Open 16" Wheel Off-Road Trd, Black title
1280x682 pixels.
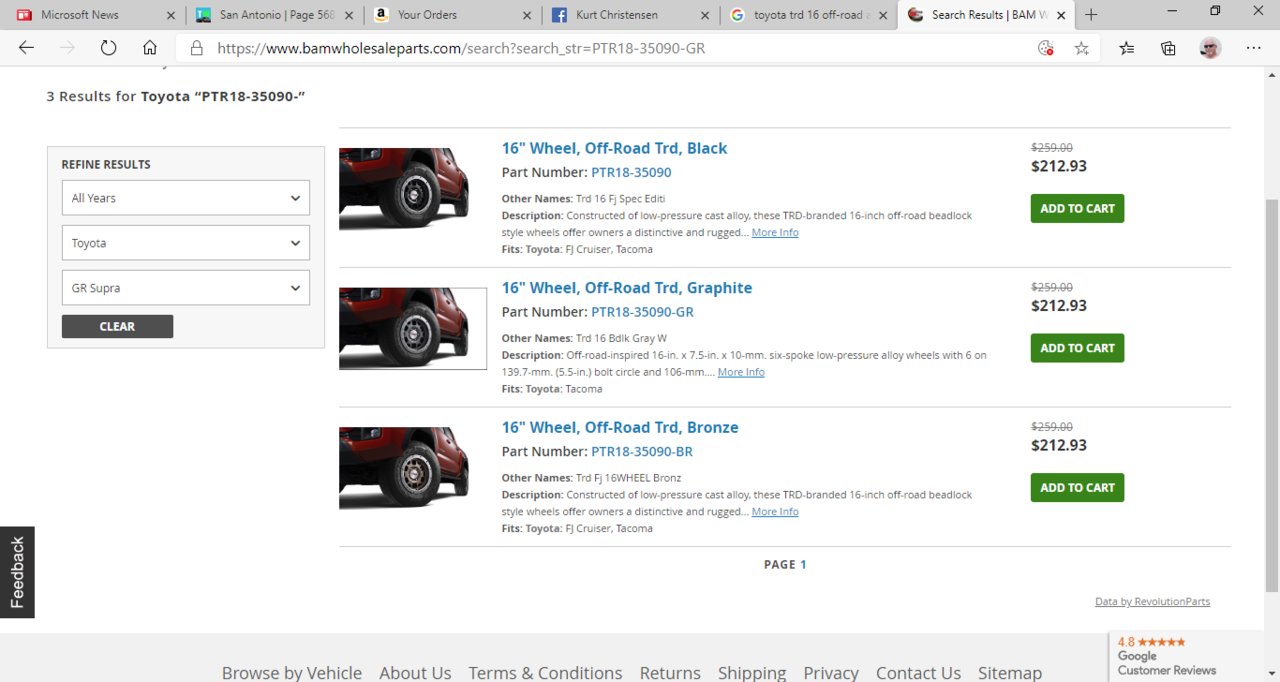614,148
